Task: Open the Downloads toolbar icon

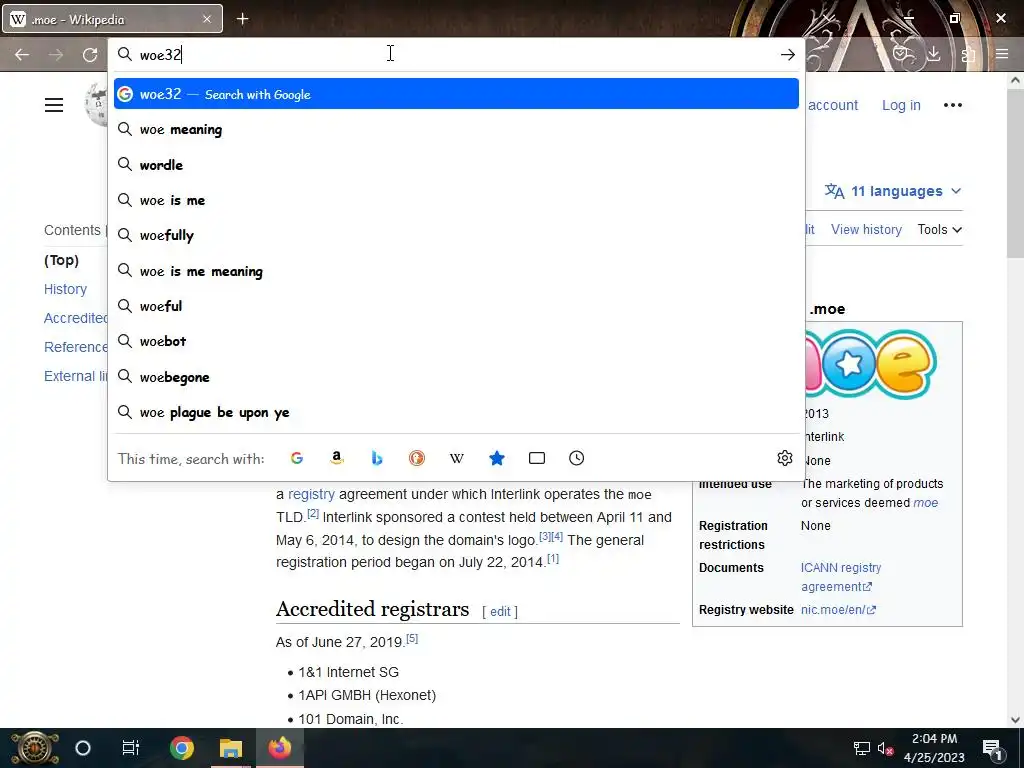Action: pos(934,55)
